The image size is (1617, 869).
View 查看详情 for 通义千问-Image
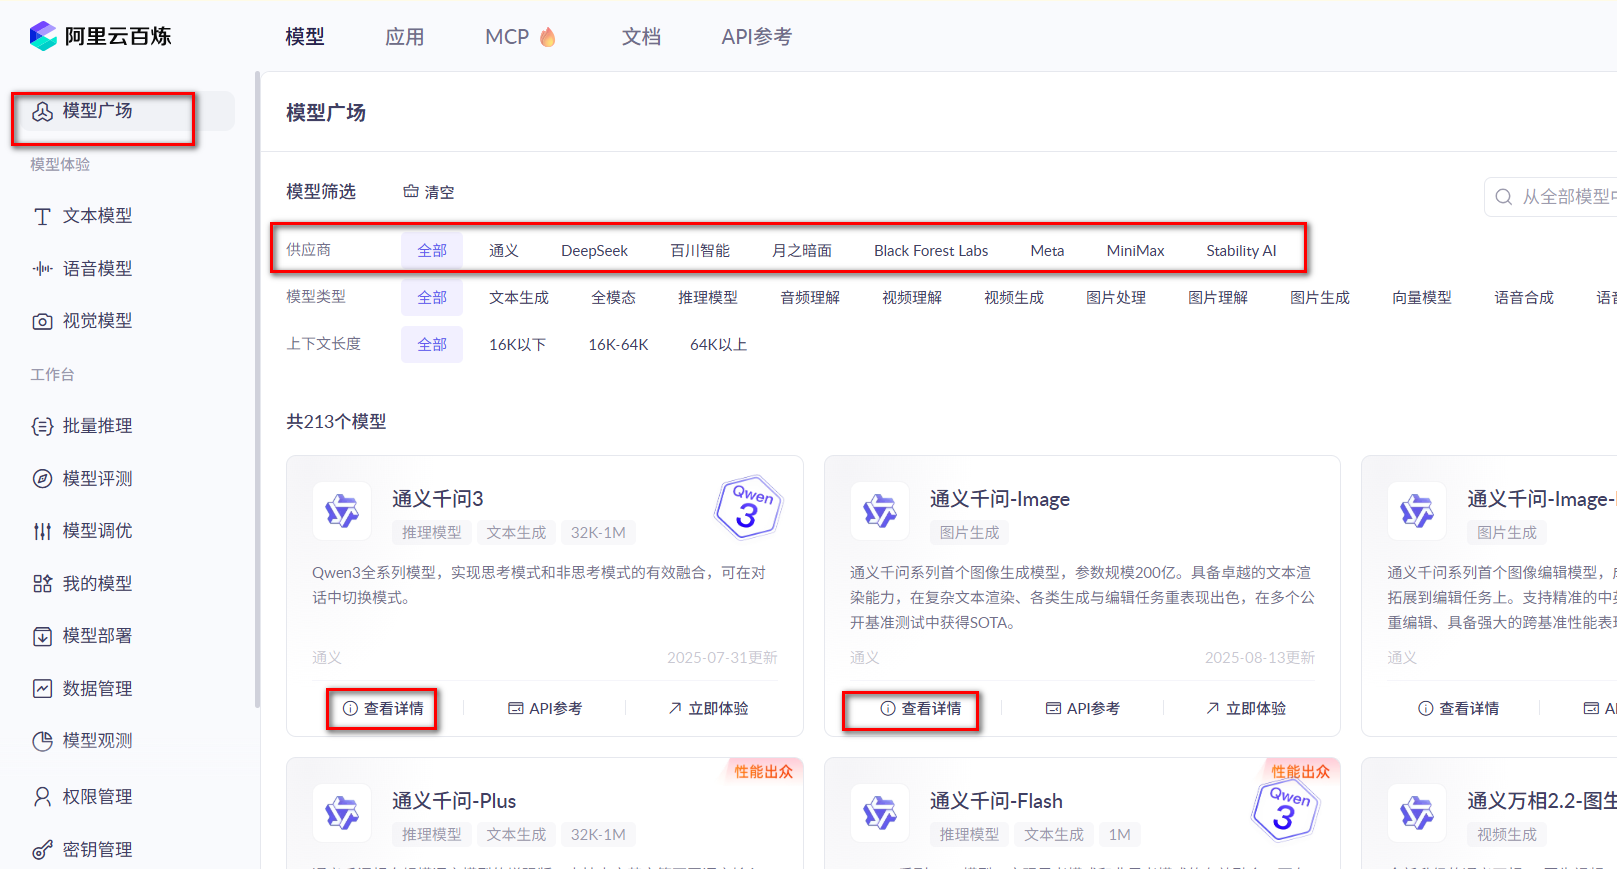click(920, 708)
